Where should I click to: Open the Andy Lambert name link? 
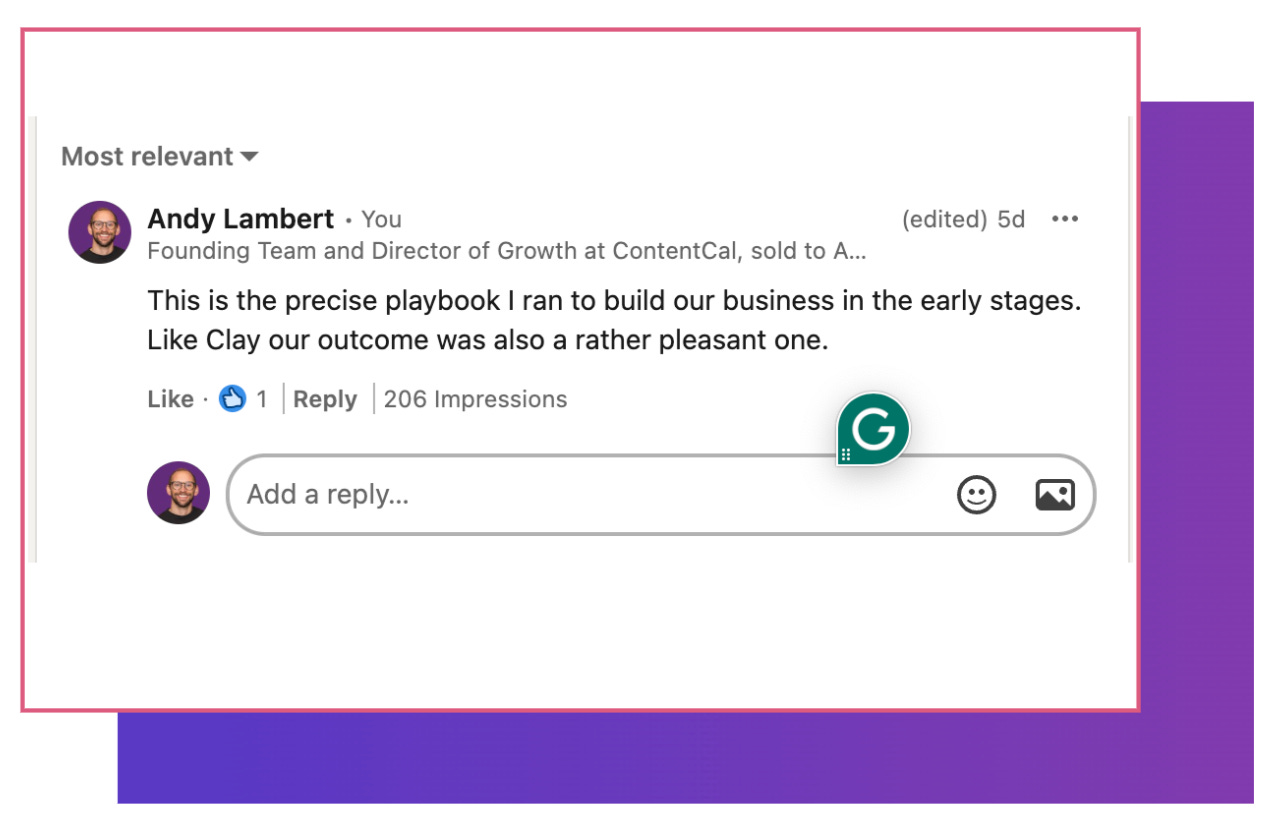pos(240,218)
